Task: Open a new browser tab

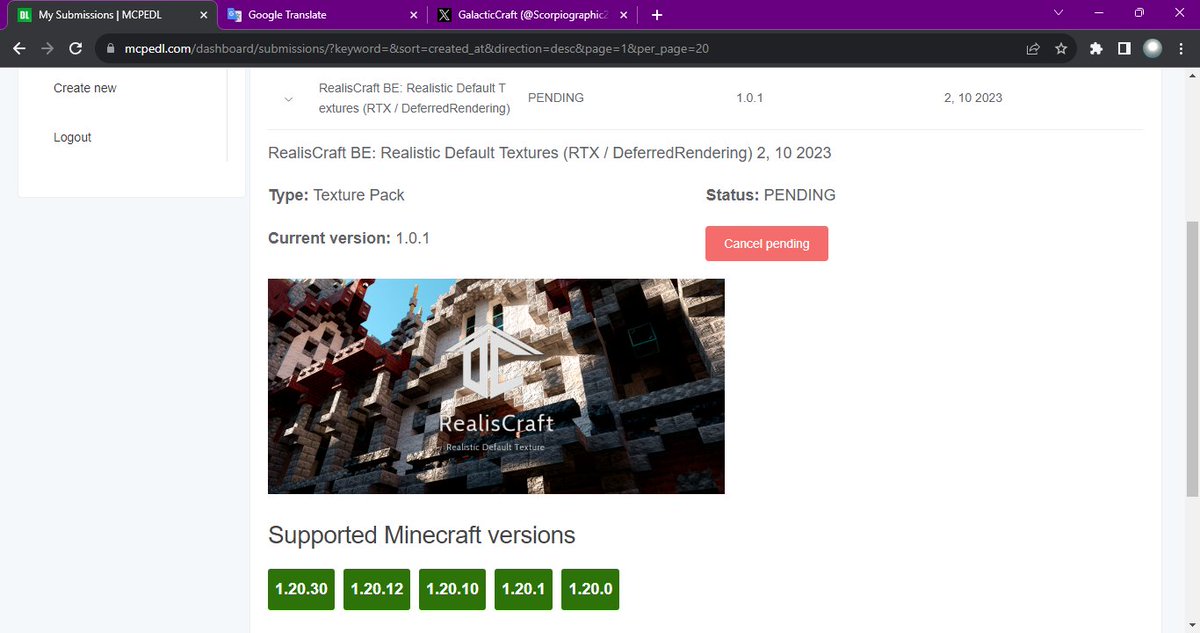Action: (x=657, y=15)
